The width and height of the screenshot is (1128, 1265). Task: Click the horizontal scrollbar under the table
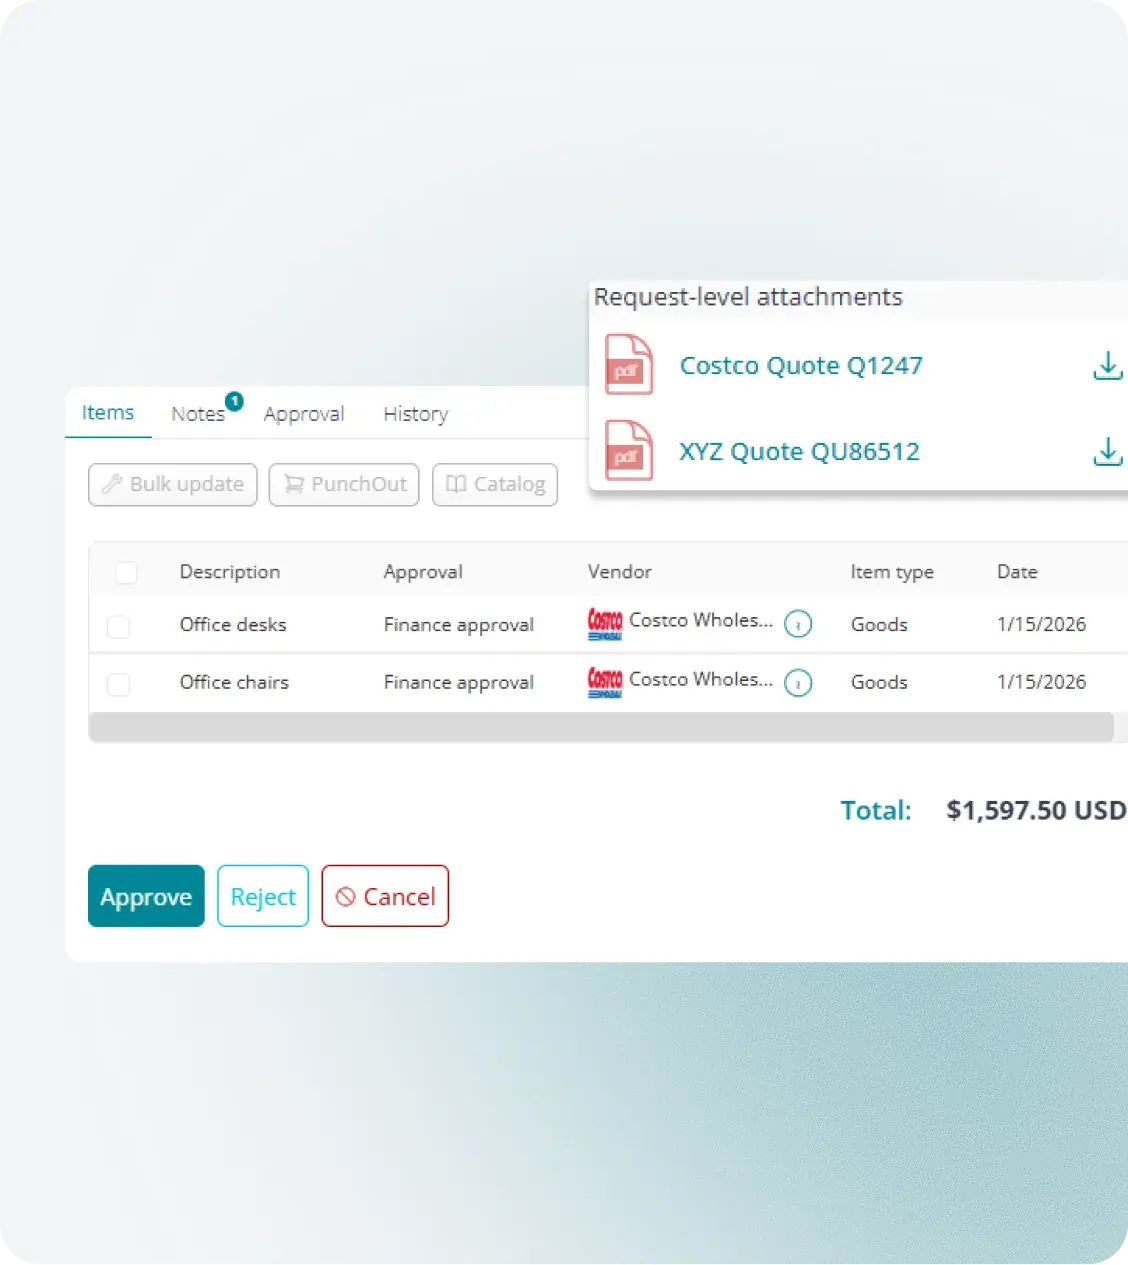(601, 727)
